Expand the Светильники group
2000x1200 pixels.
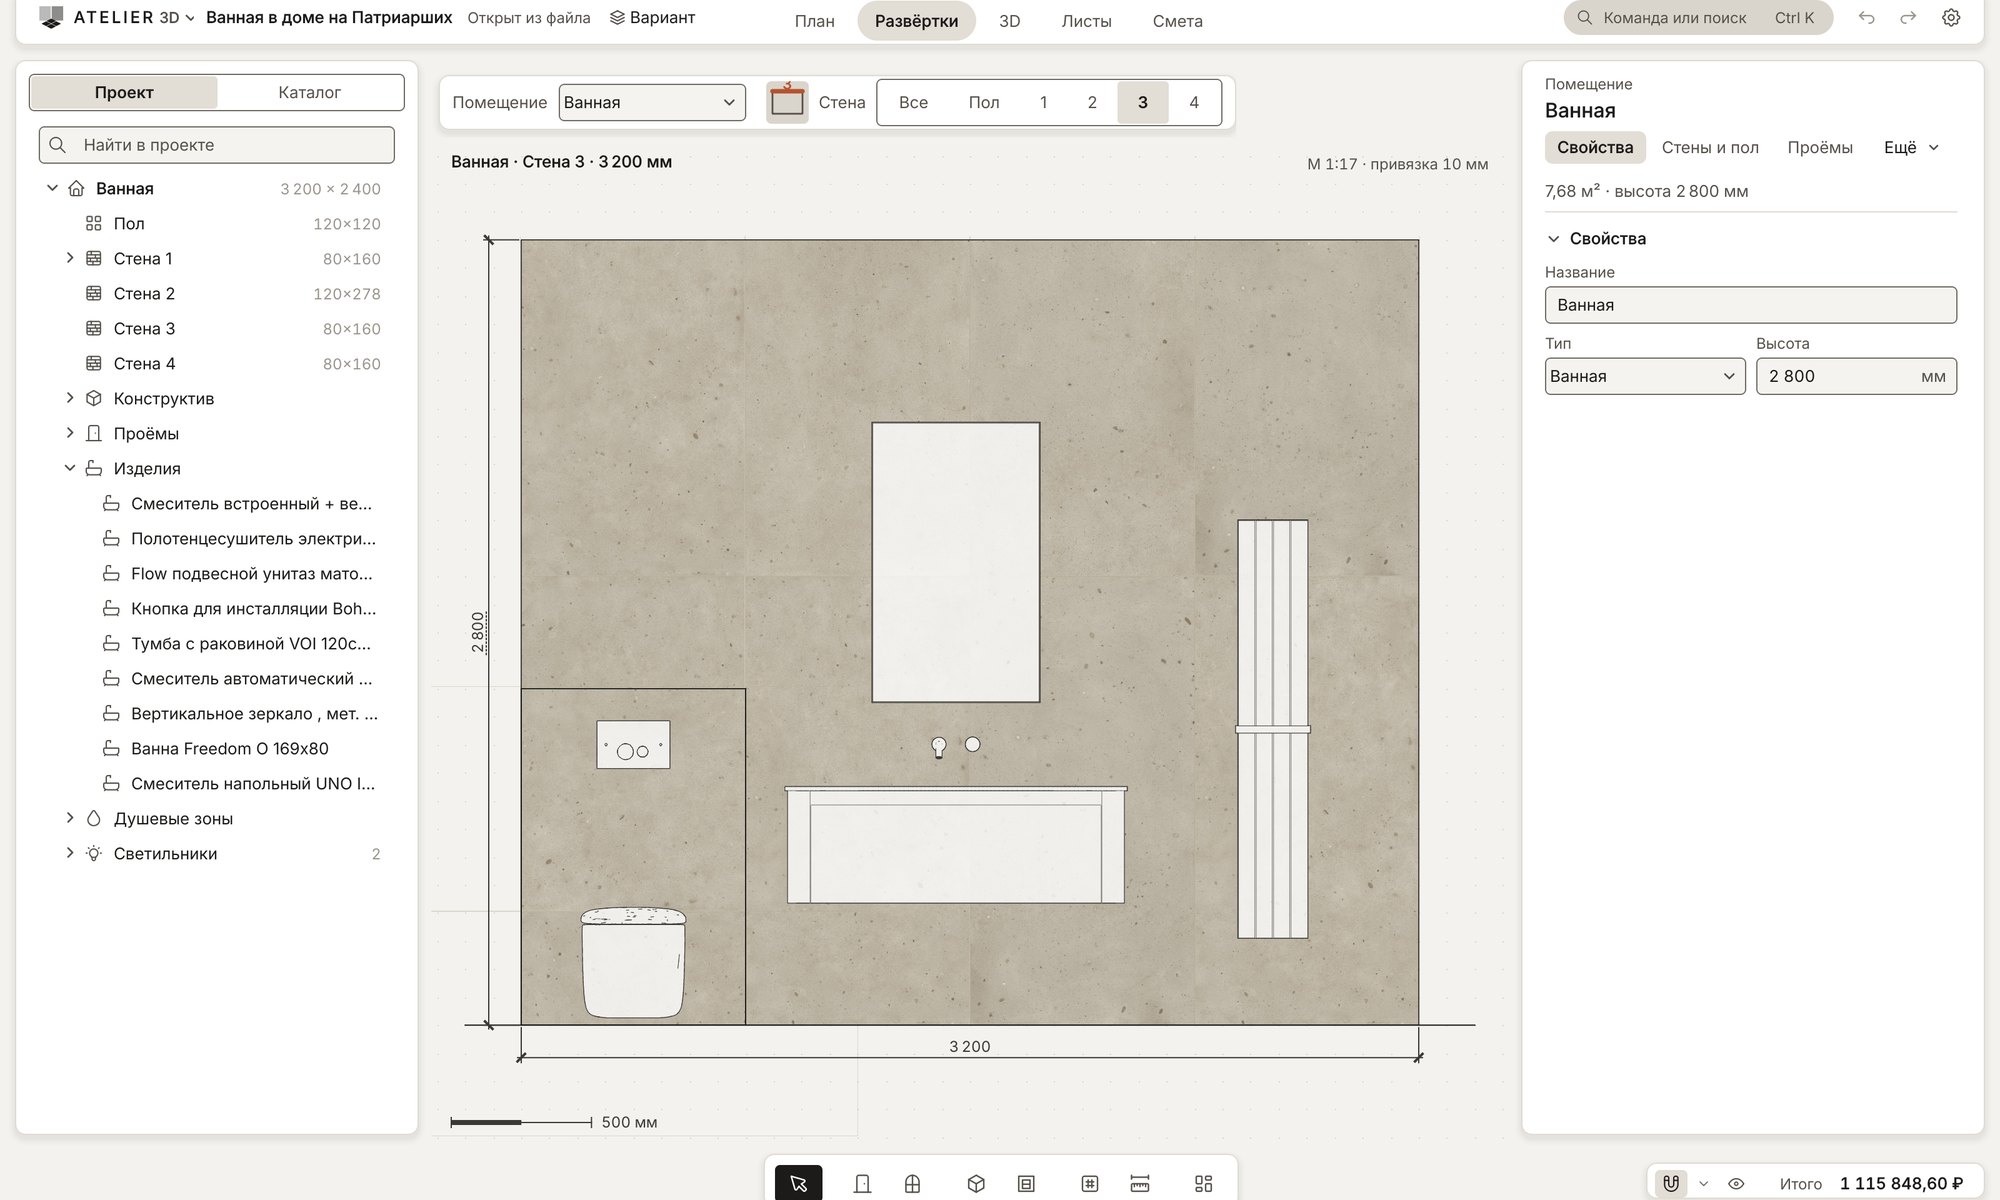(x=70, y=853)
